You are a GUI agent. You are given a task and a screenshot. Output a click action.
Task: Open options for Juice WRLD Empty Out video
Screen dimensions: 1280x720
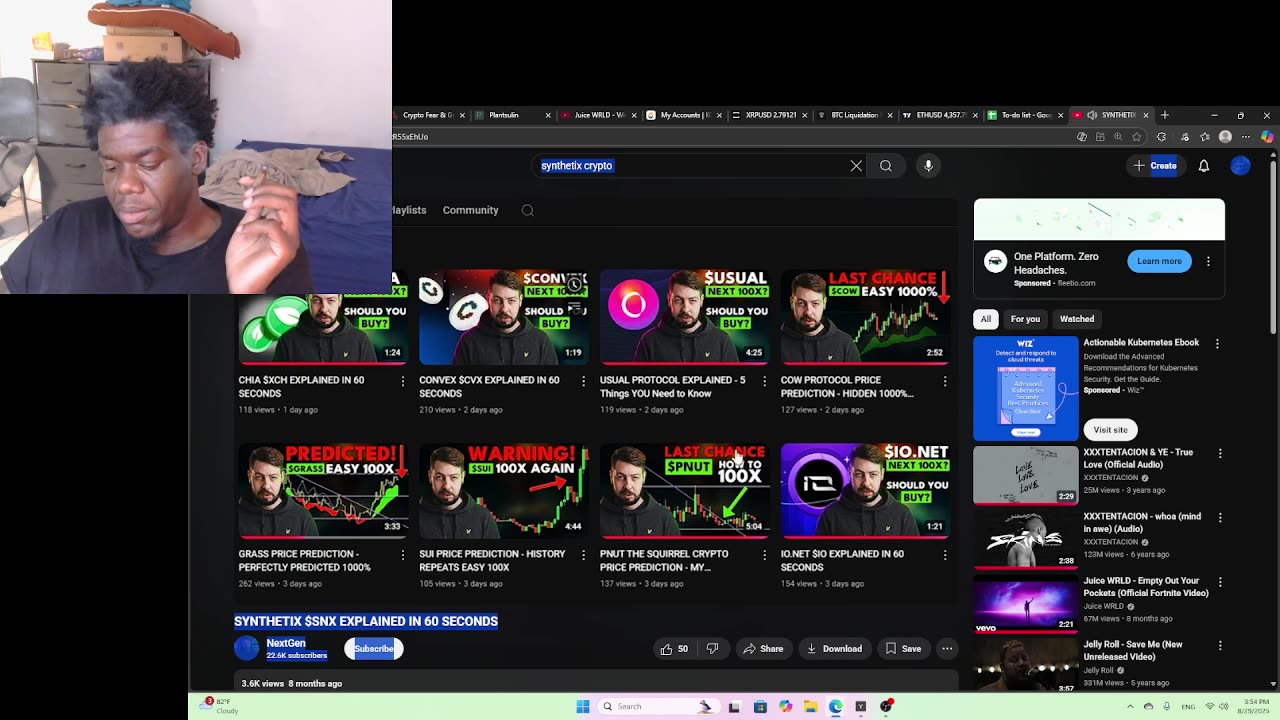(x=1220, y=581)
